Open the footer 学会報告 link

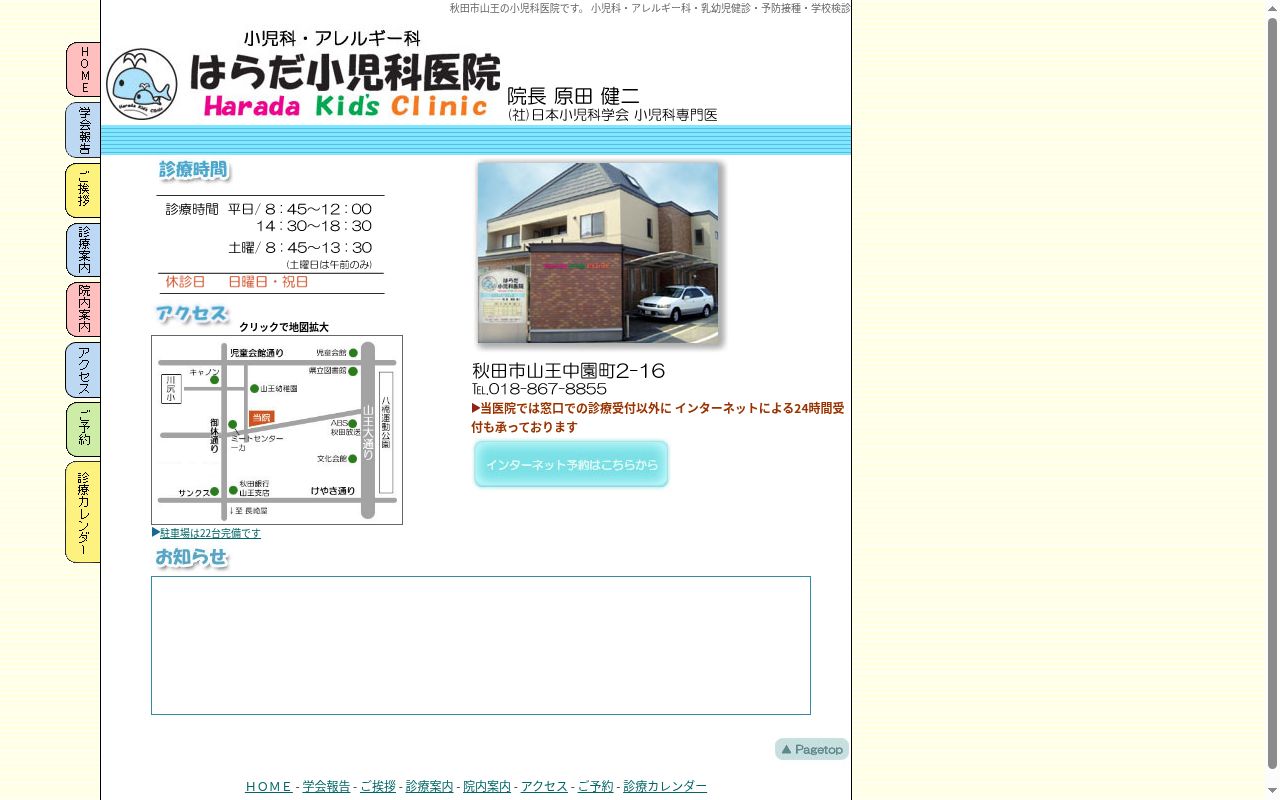(x=326, y=787)
